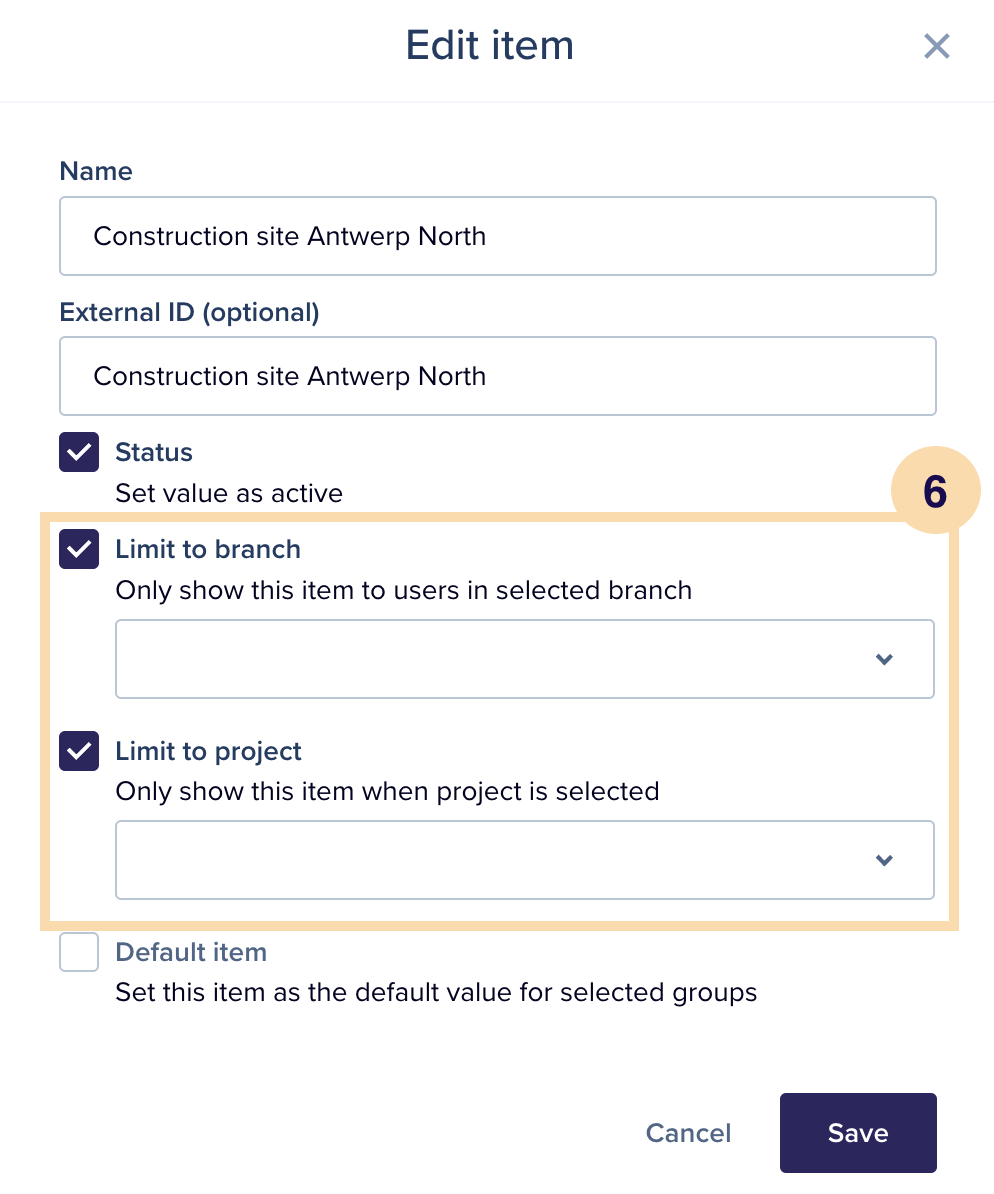Click the Edit item dialog title
The height and width of the screenshot is (1194, 994).
point(490,45)
